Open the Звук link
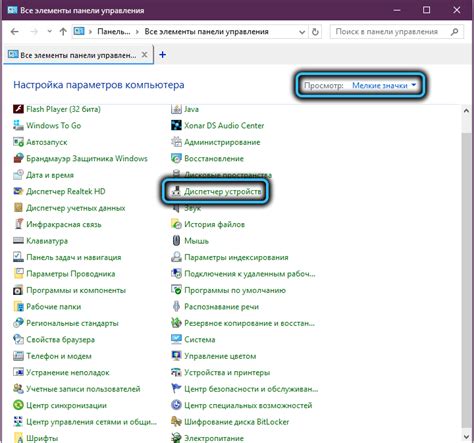 pos(193,208)
